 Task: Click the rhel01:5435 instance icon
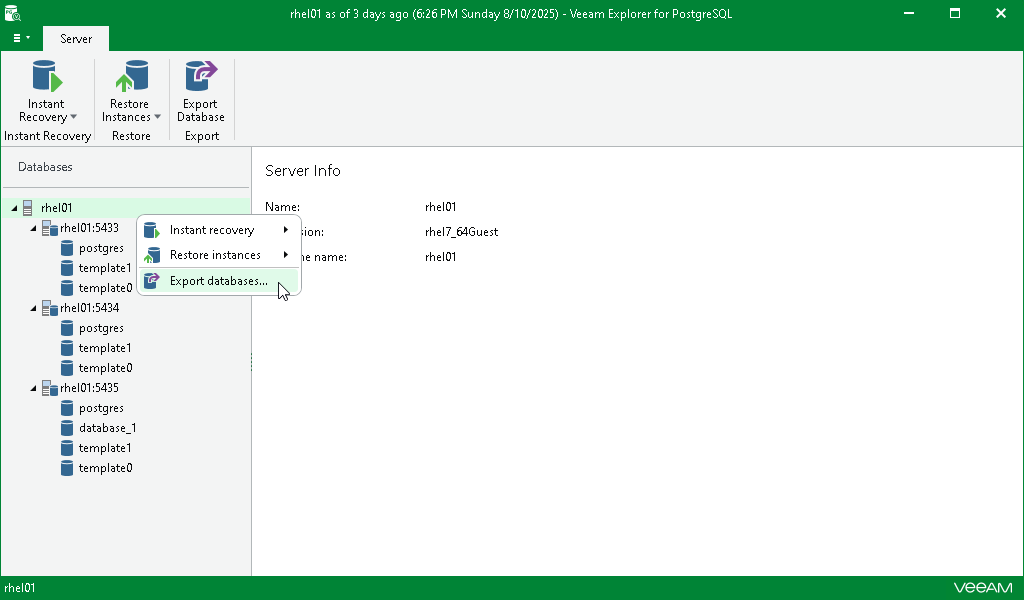pyautogui.click(x=50, y=388)
